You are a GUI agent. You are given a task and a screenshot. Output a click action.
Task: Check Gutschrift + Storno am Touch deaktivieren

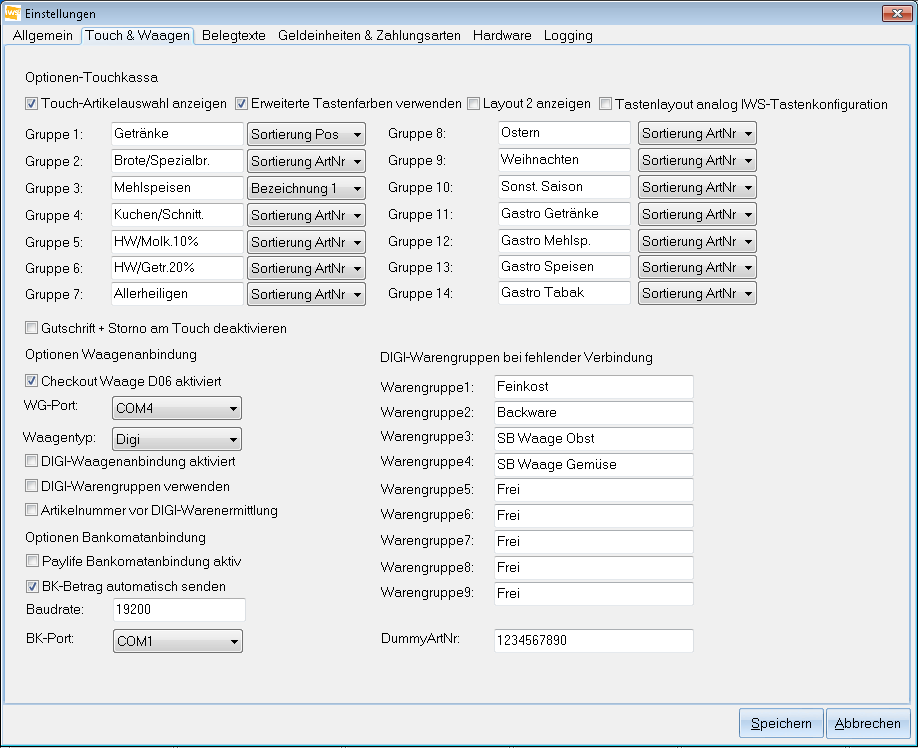(x=32, y=328)
